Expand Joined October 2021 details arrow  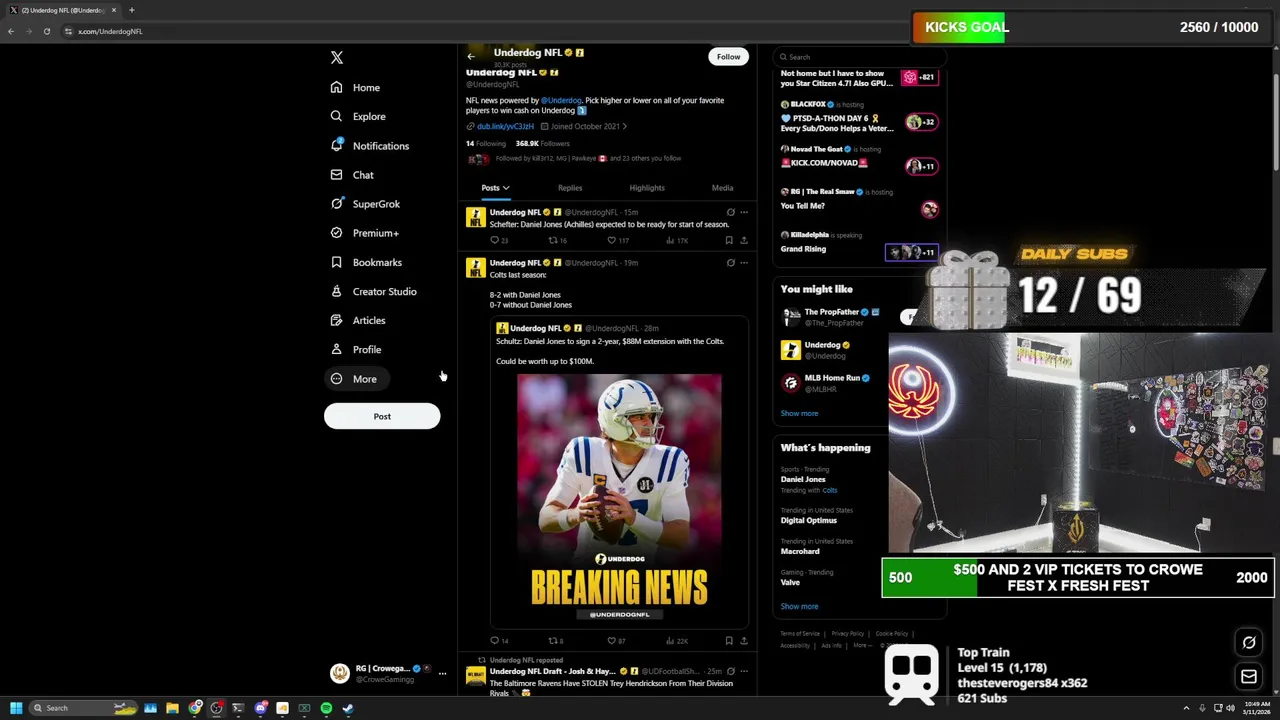[x=624, y=127]
